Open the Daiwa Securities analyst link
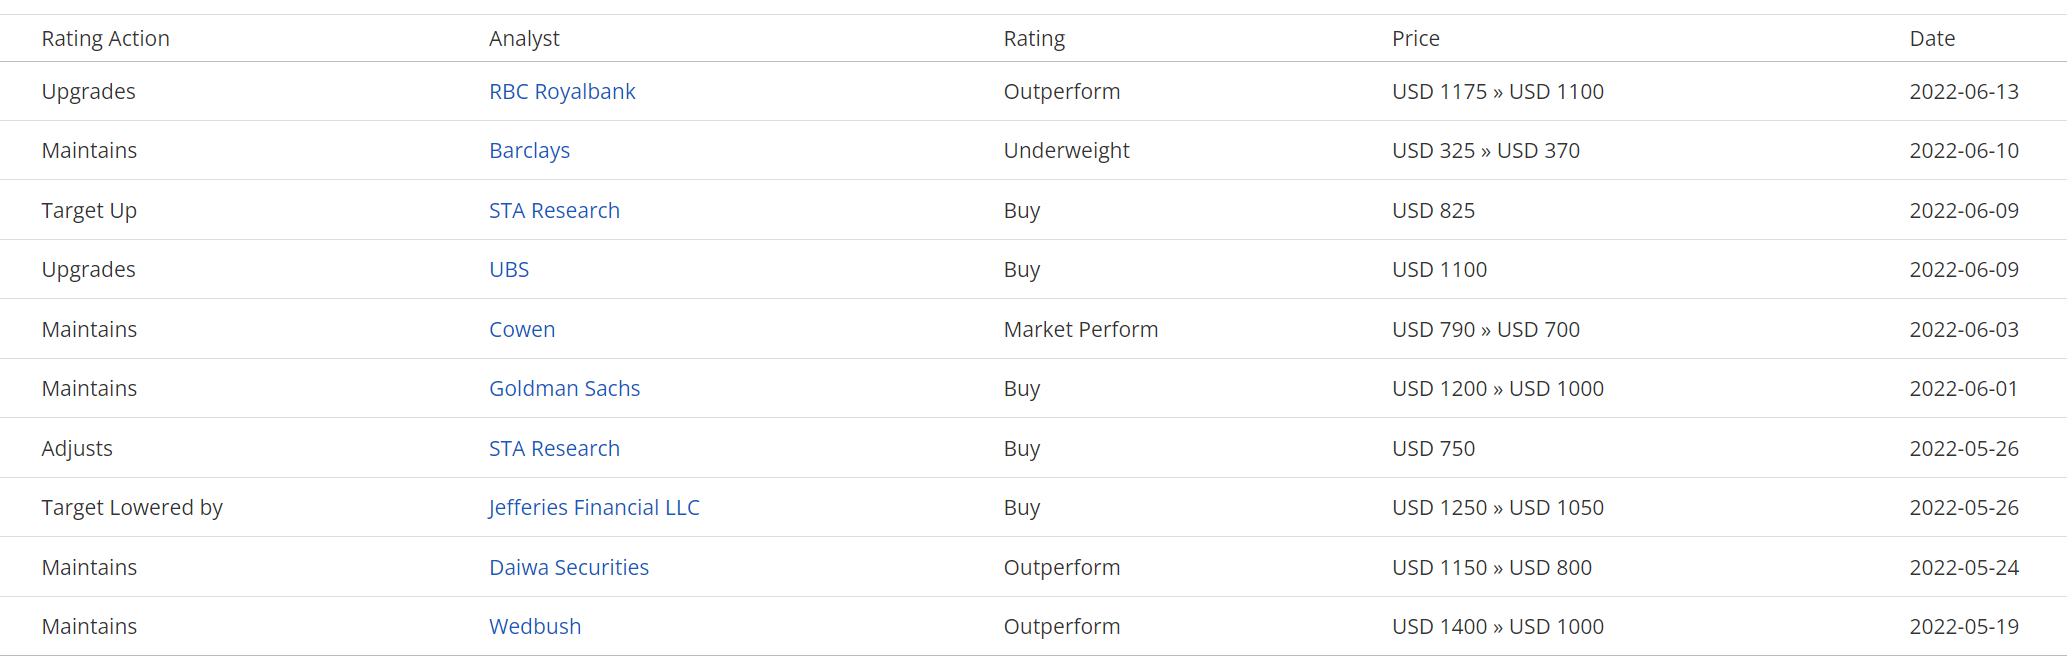The width and height of the screenshot is (2067, 672). coord(569,568)
